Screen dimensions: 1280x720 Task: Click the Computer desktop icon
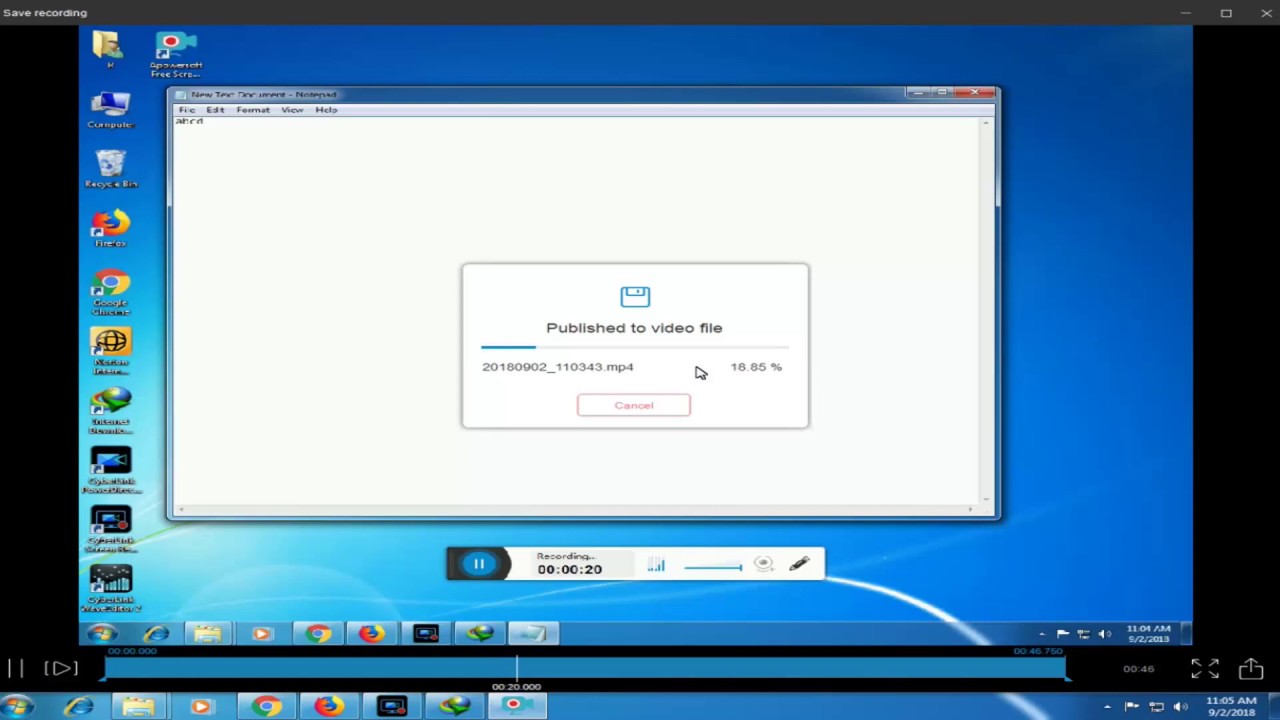(x=110, y=110)
